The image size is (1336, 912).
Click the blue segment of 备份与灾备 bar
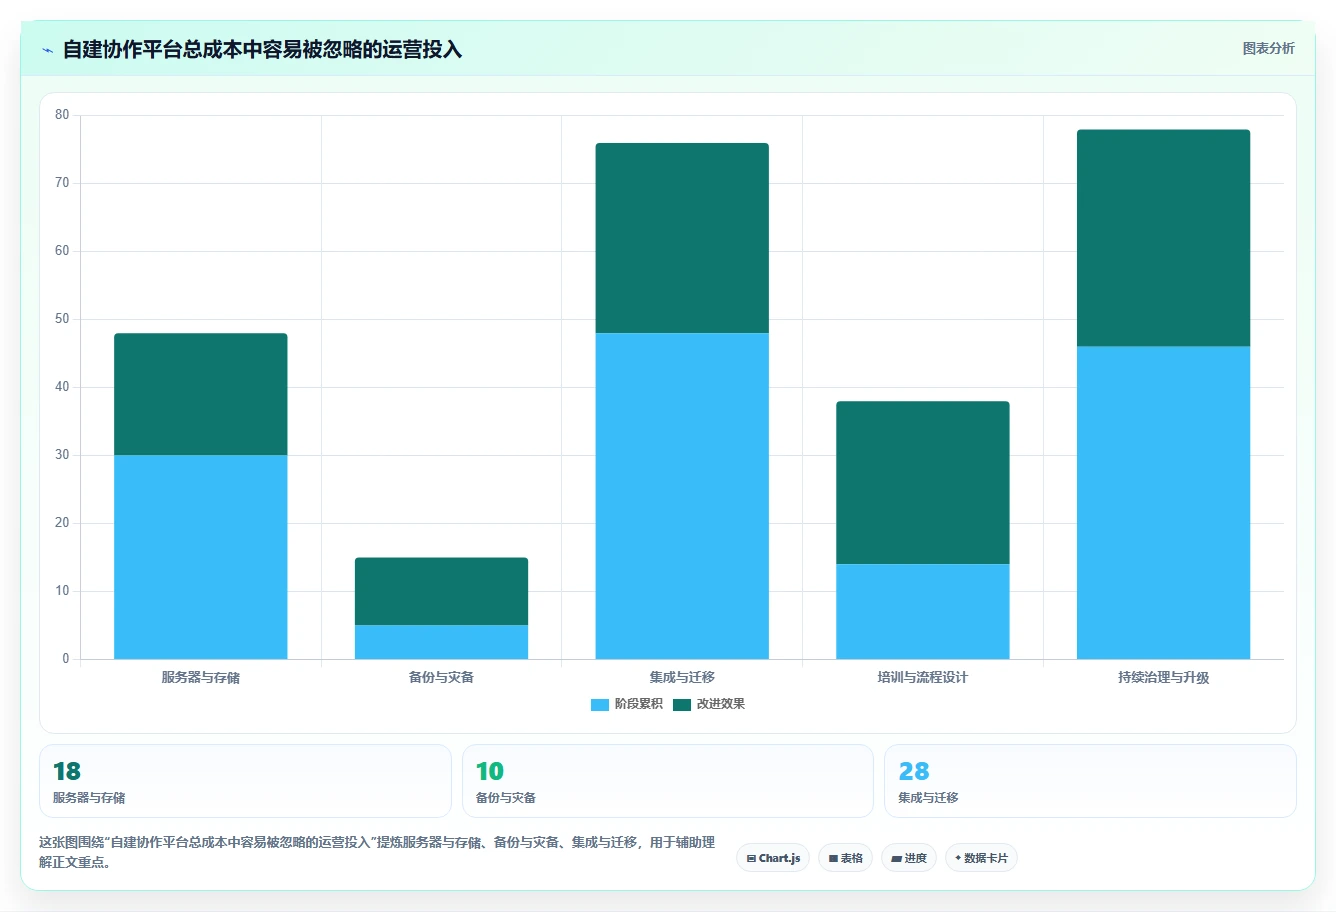[x=441, y=642]
